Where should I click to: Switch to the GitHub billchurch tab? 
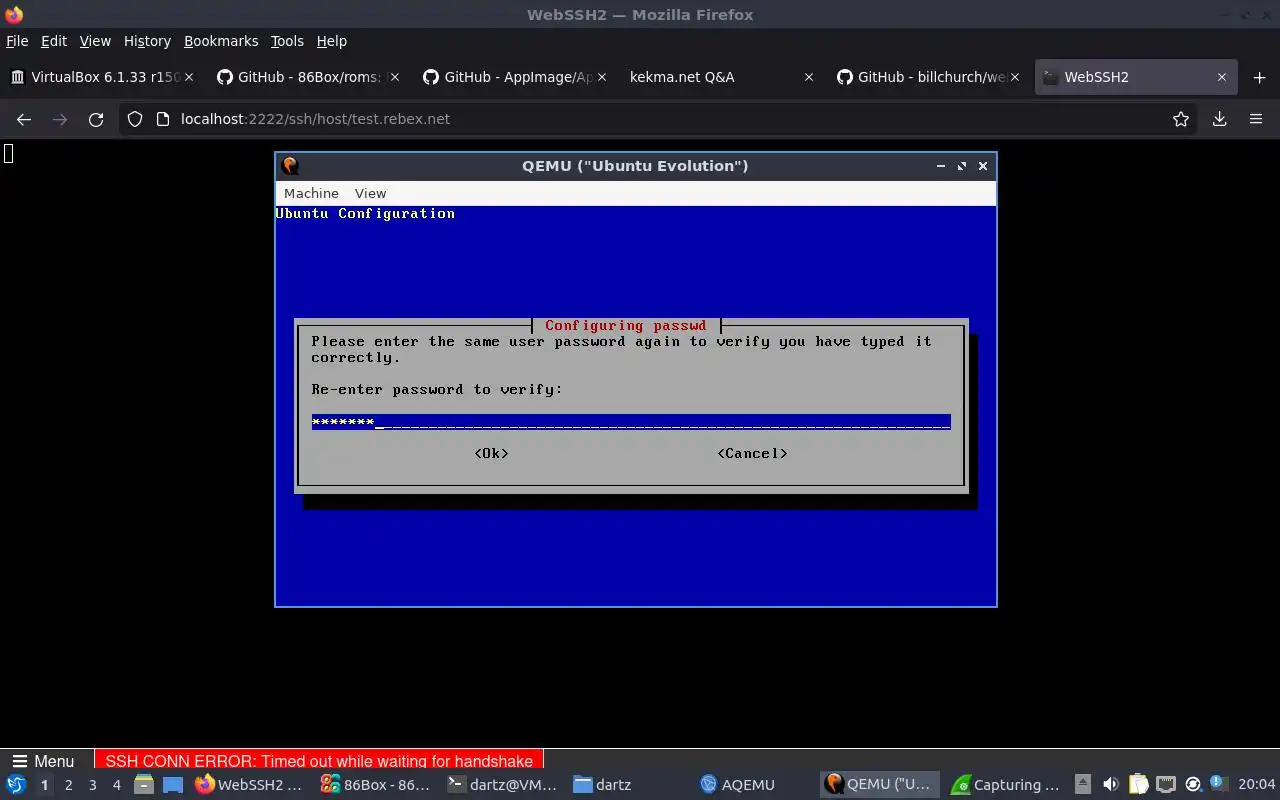[x=927, y=77]
